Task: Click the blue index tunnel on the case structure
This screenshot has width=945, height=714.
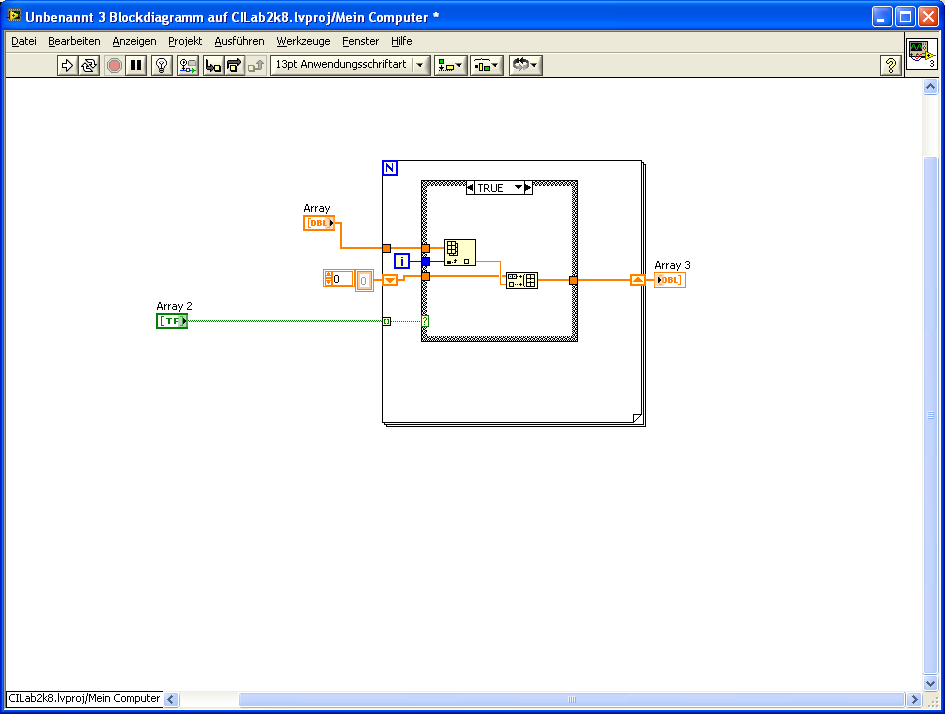Action: pyautogui.click(x=425, y=261)
